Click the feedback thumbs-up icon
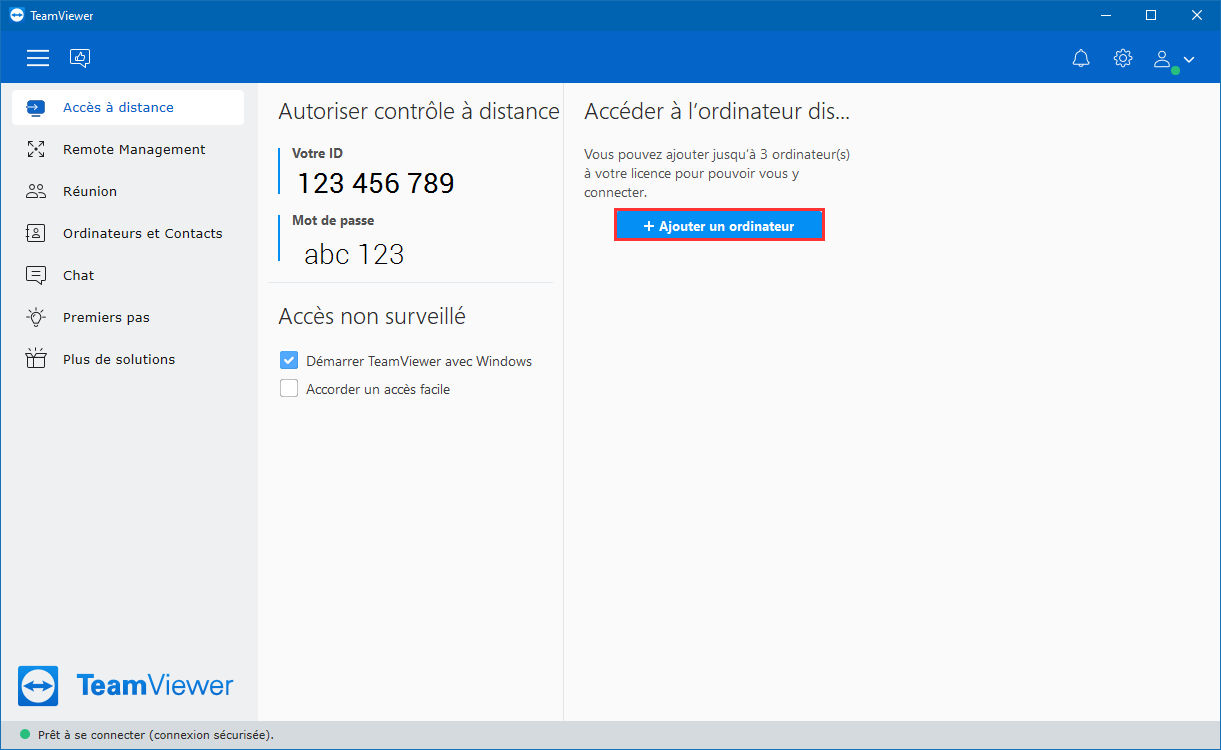This screenshot has height=750, width=1221. point(80,58)
